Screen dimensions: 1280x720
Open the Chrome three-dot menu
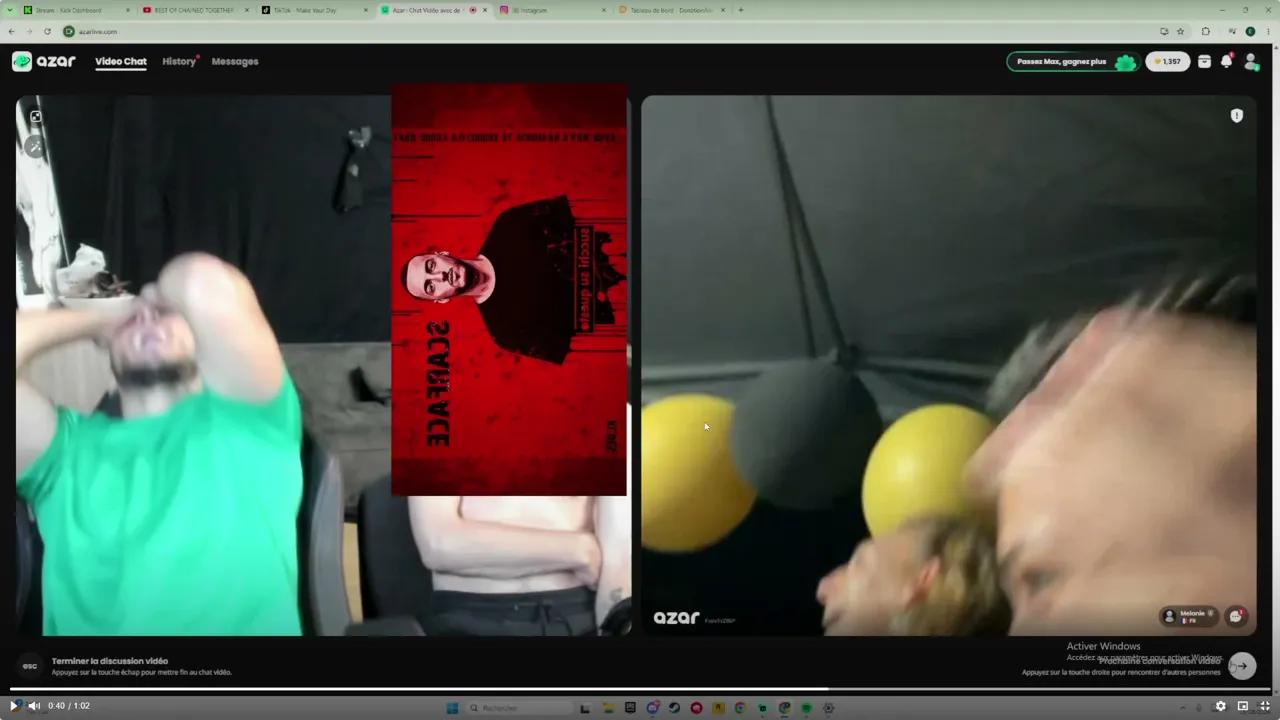tap(1269, 31)
